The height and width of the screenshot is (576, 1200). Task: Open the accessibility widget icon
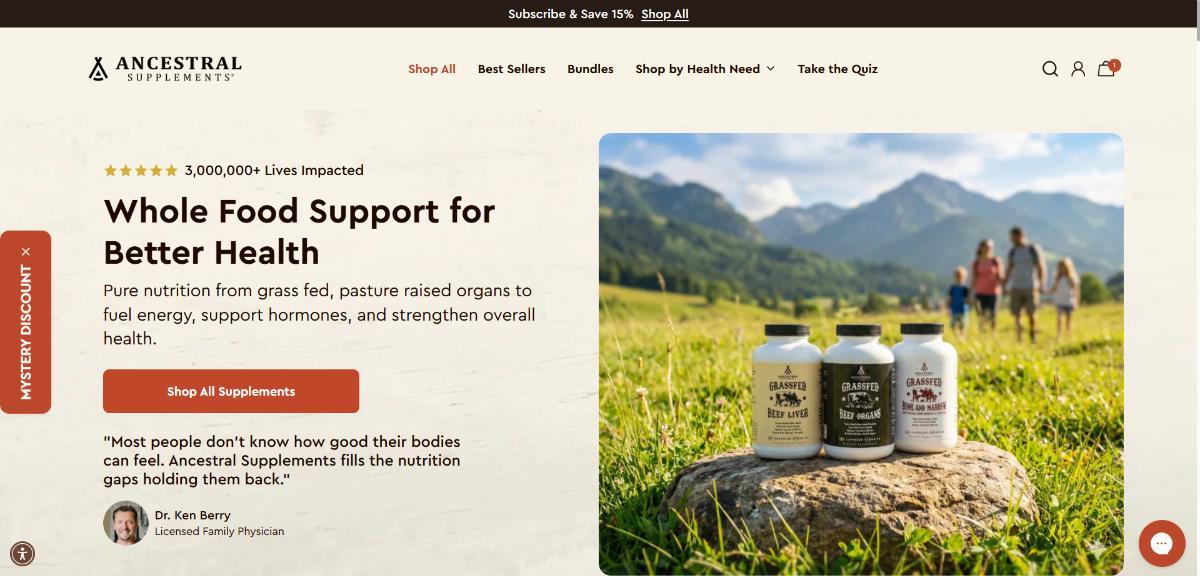click(22, 553)
